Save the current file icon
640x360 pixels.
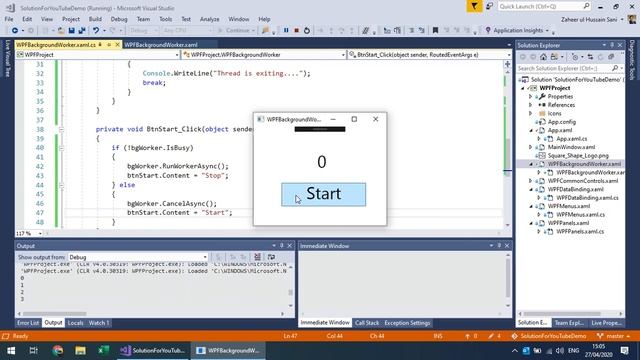tap(71, 30)
